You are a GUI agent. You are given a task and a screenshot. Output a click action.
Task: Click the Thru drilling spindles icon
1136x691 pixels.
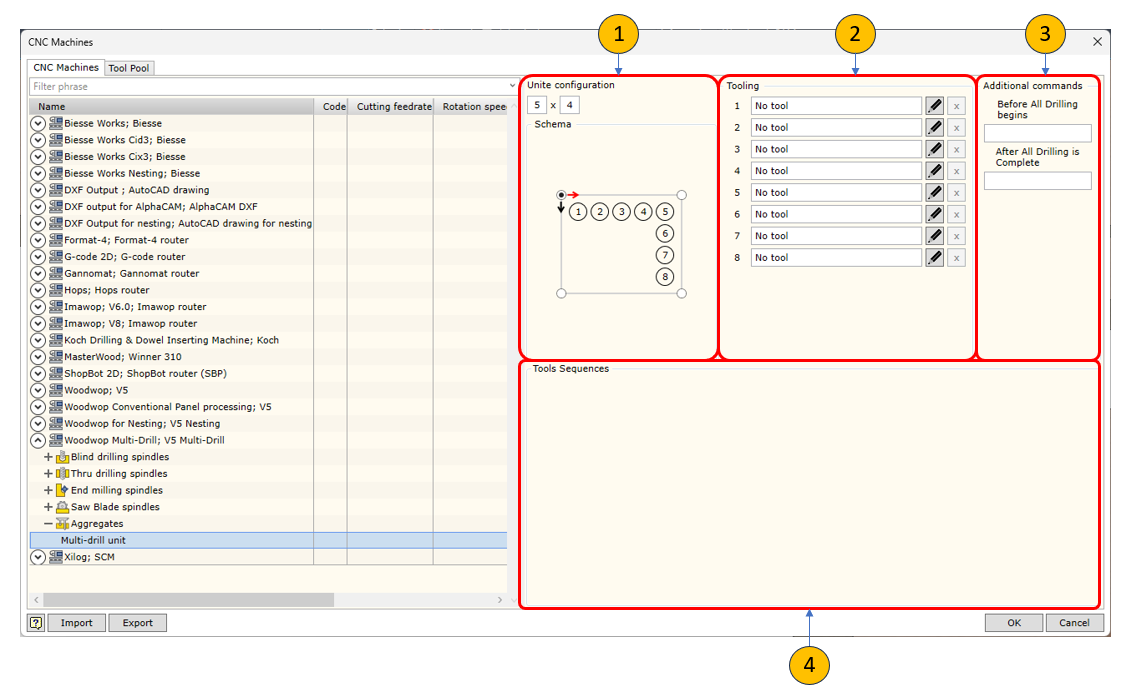[x=62, y=474]
